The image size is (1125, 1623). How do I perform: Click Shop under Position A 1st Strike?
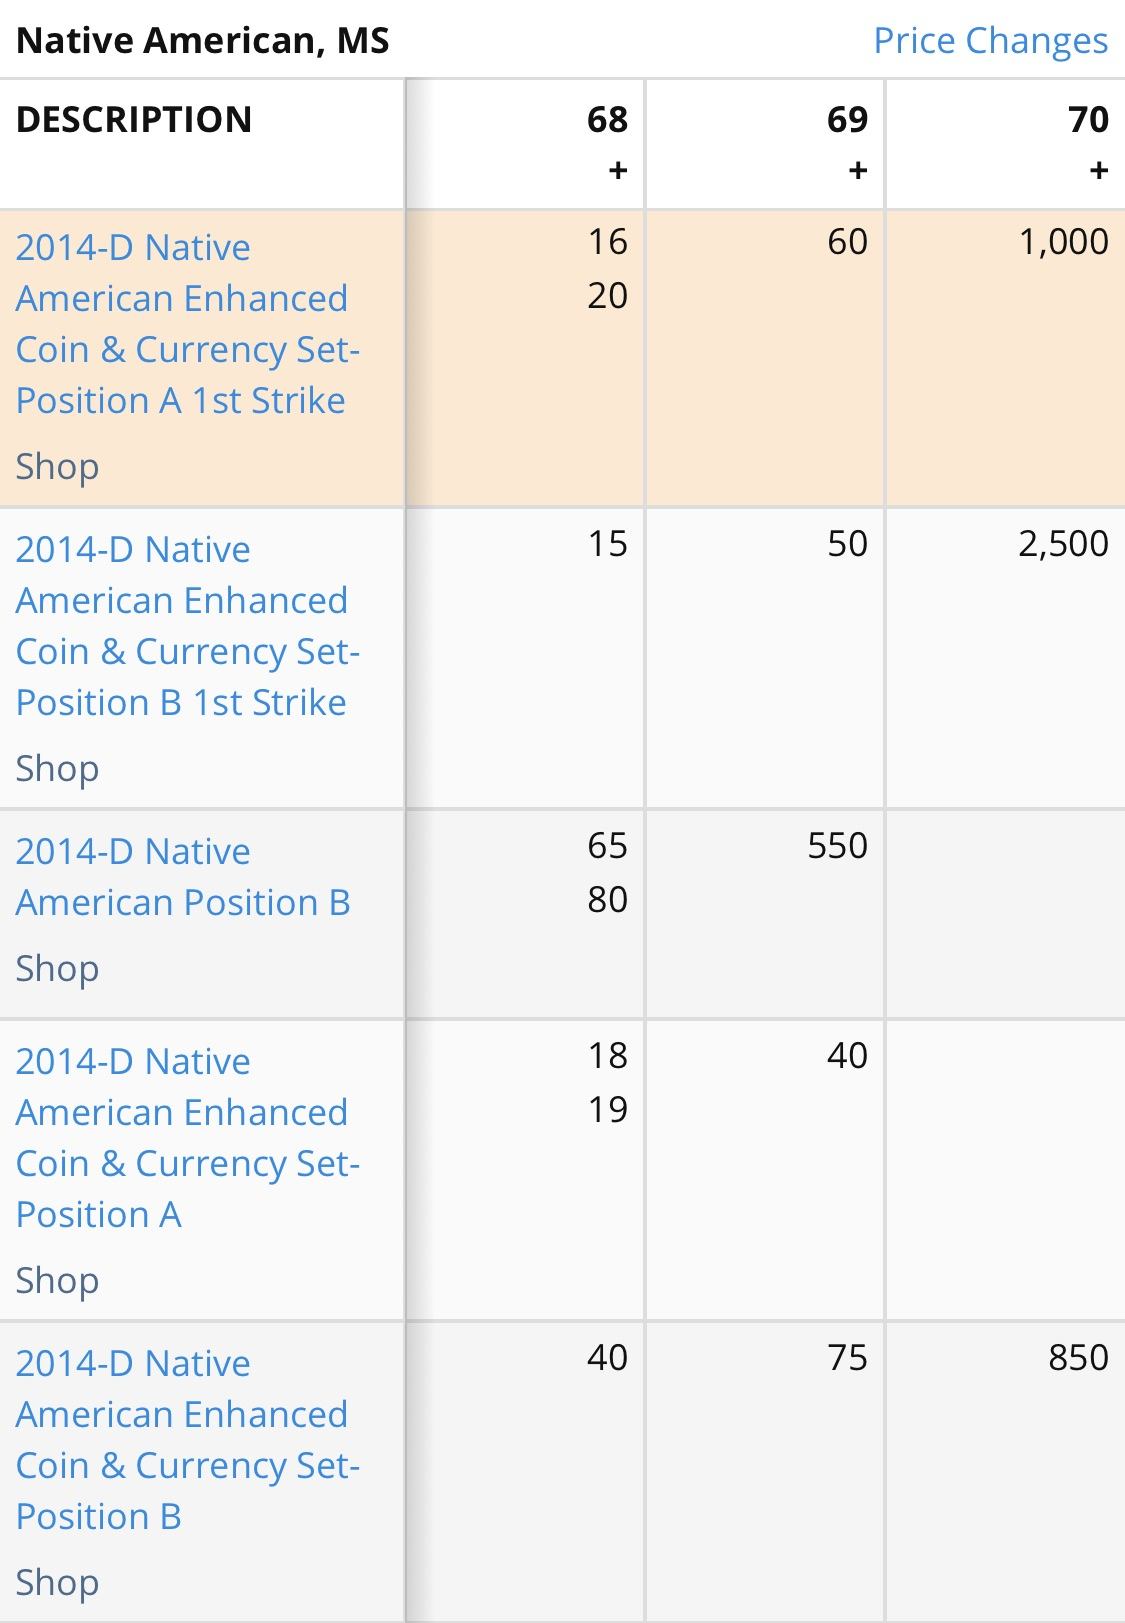click(57, 467)
